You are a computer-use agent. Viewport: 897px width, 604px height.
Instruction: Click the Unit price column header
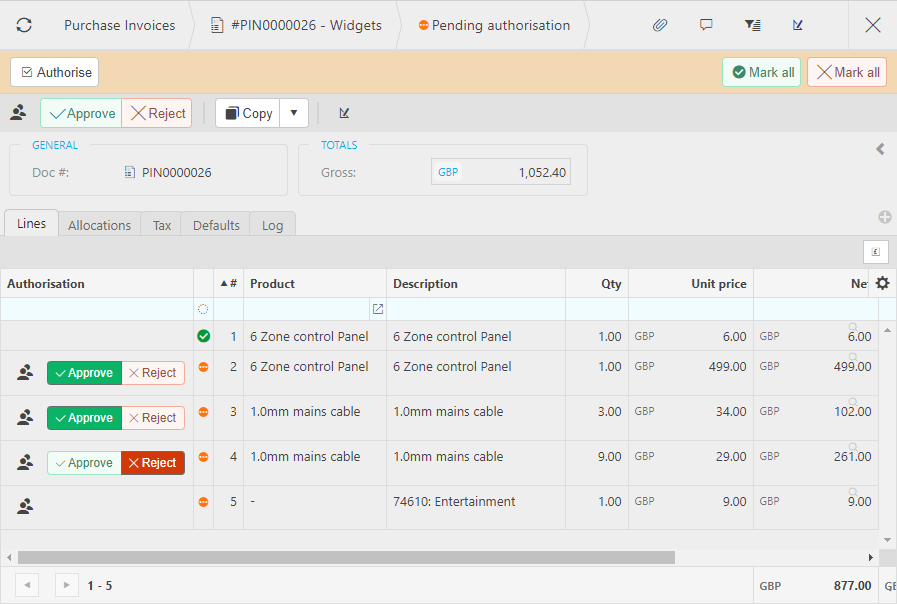[x=691, y=284]
